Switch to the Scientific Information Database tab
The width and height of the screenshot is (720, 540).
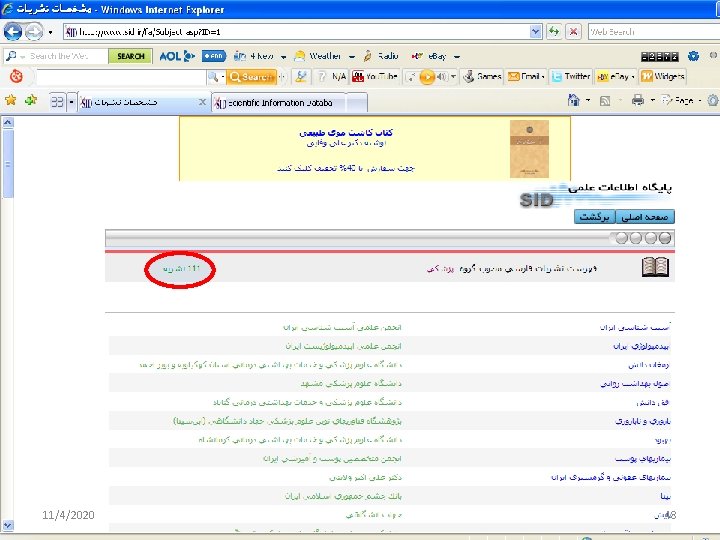point(279,102)
